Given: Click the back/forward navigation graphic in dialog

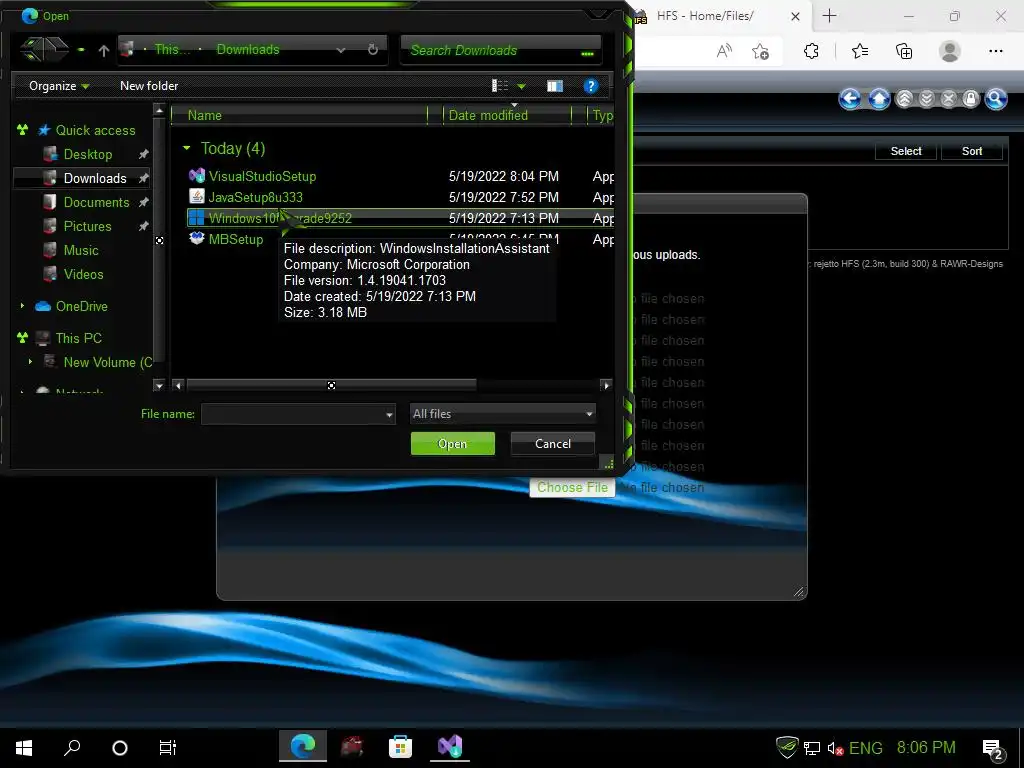Looking at the screenshot, I should point(44,50).
